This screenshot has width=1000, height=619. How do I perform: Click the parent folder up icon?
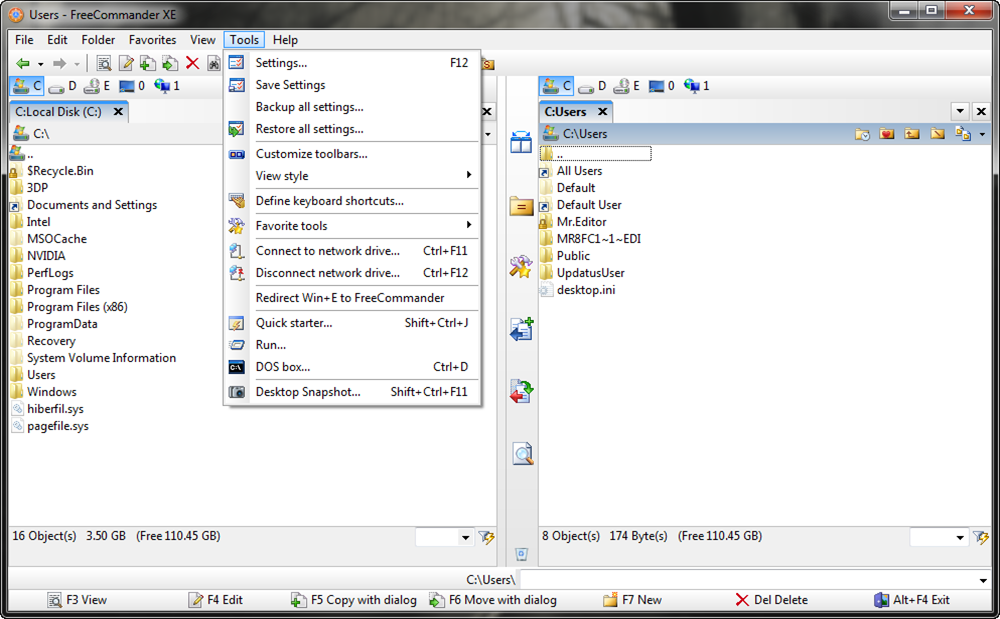click(912, 134)
